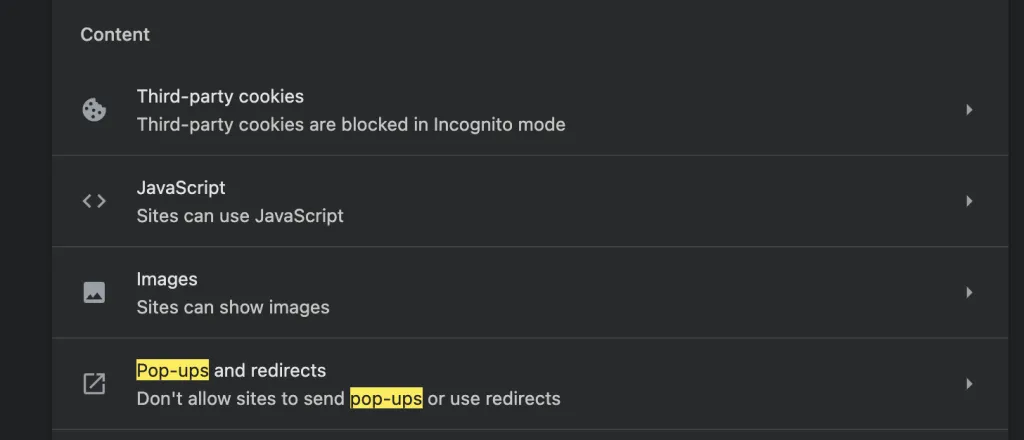Click the Third-party cookies cookie icon
The image size is (1024, 440).
tap(94, 110)
